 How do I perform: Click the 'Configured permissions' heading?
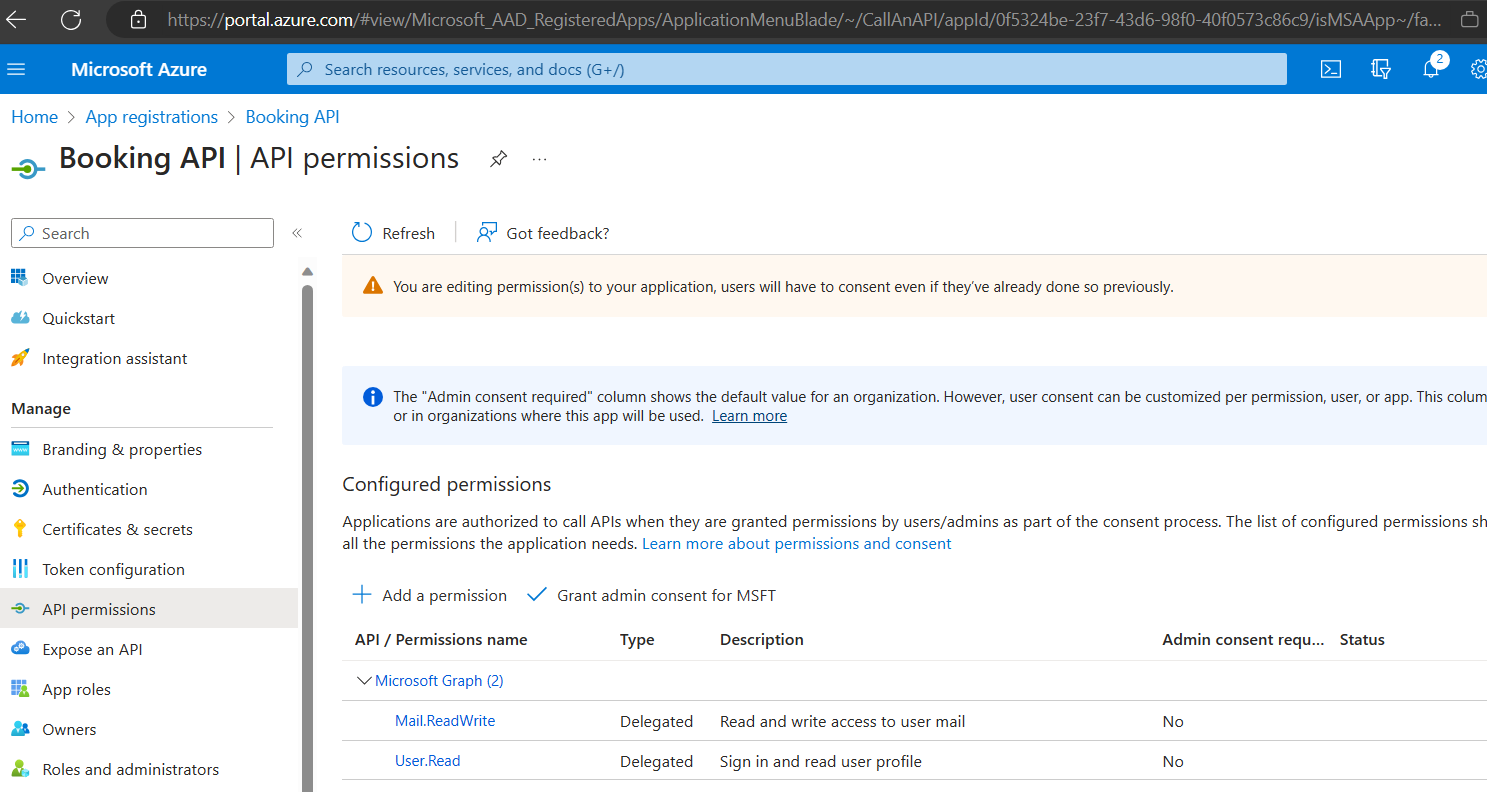(447, 484)
